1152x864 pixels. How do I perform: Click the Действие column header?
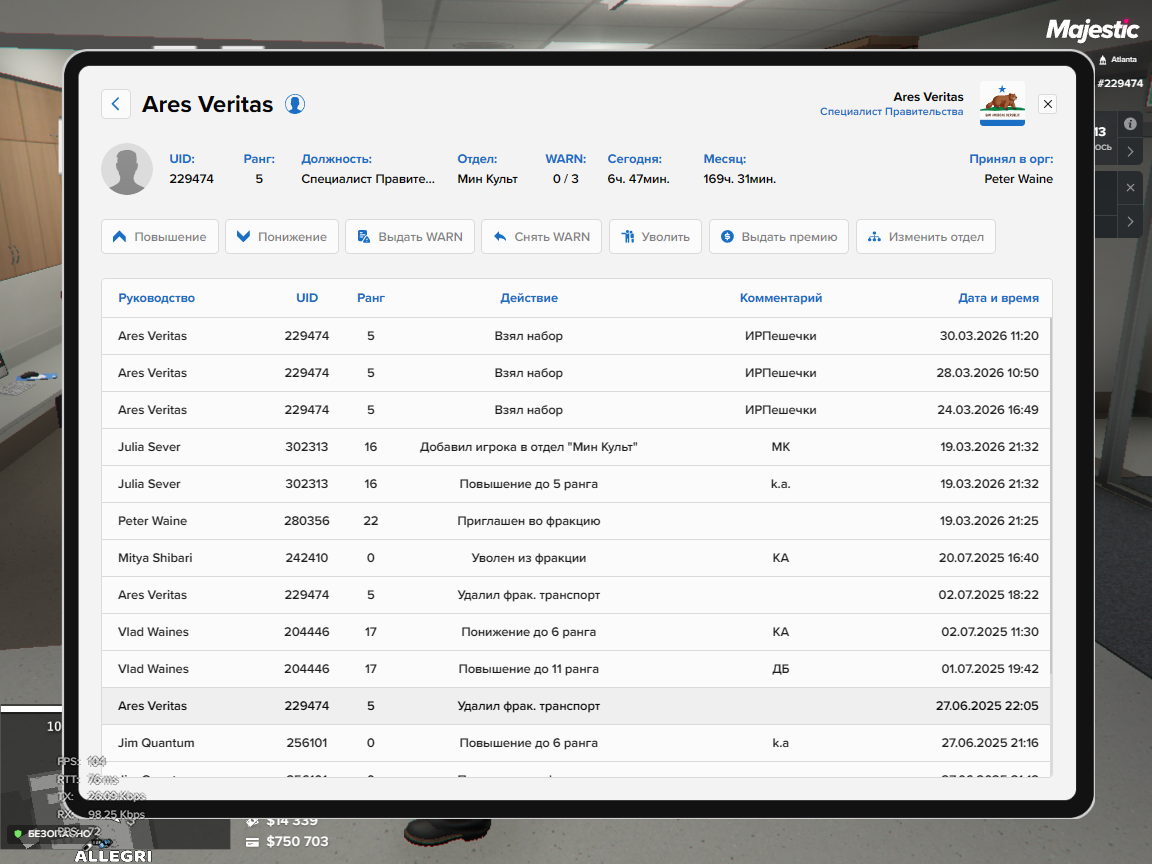click(x=529, y=298)
